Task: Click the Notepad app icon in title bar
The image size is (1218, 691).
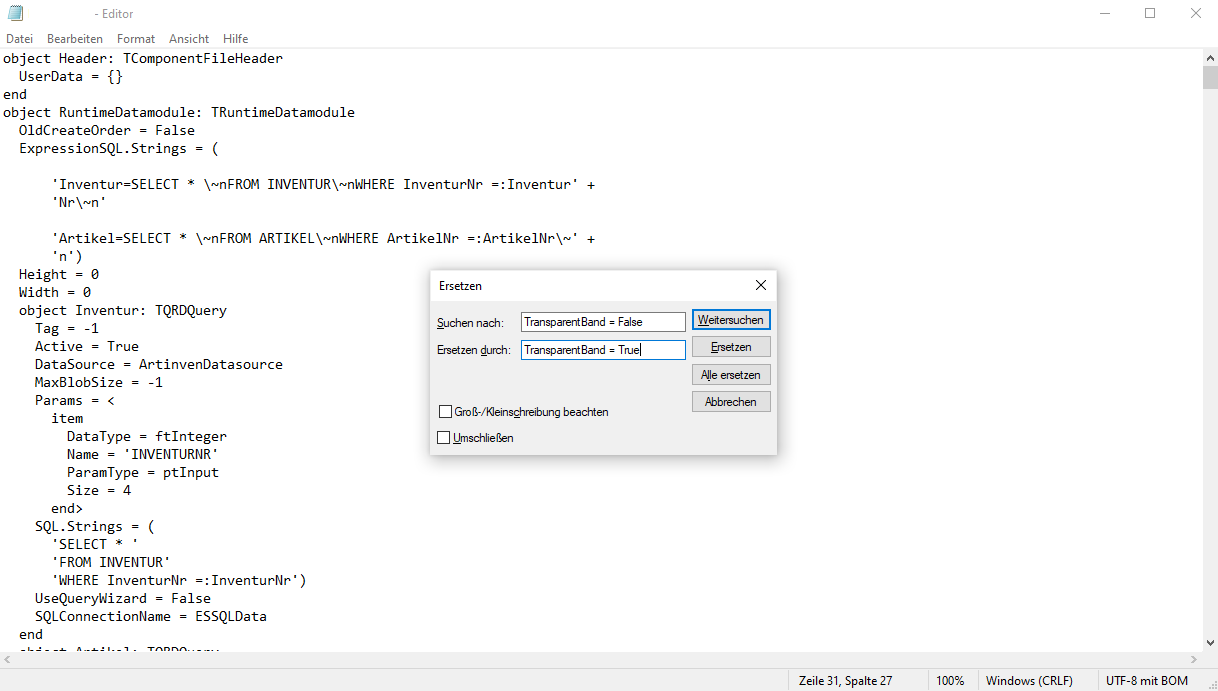Action: click(15, 14)
